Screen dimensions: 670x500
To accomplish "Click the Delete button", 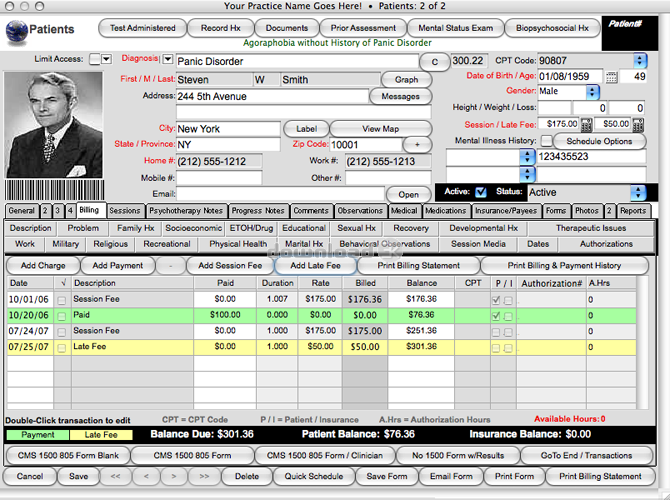I will click(x=247, y=476).
